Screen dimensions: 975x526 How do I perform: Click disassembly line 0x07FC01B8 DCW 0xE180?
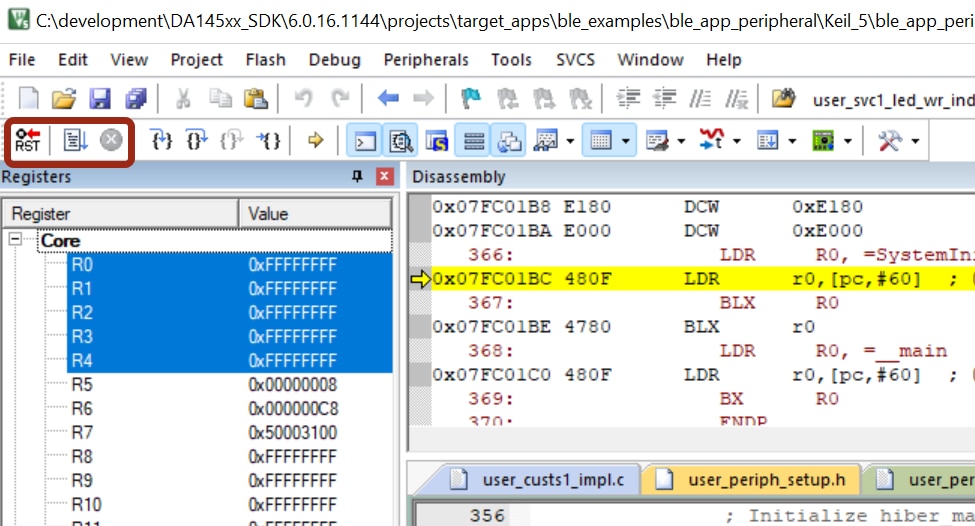click(x=703, y=206)
